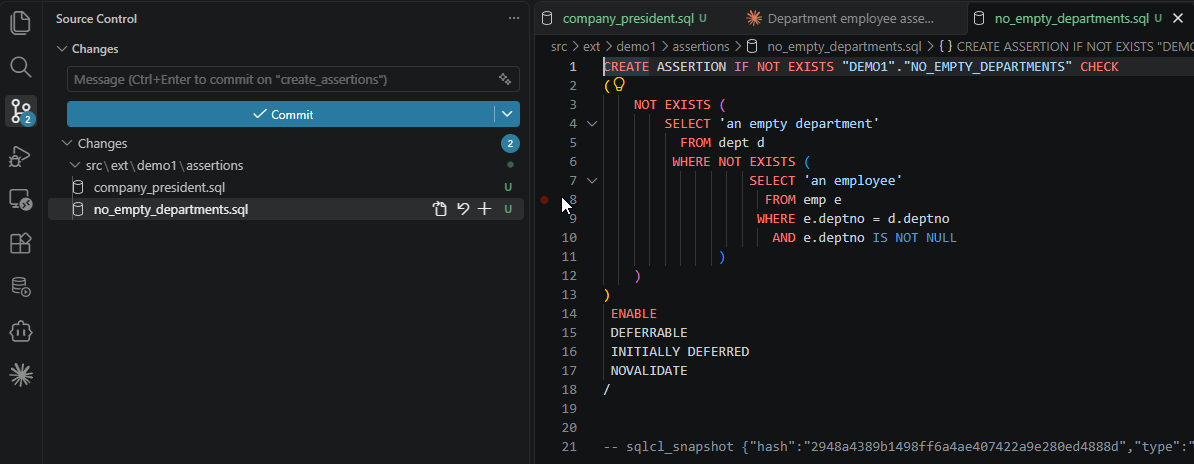Discard changes for no_empty_departments.sql

click(462, 209)
